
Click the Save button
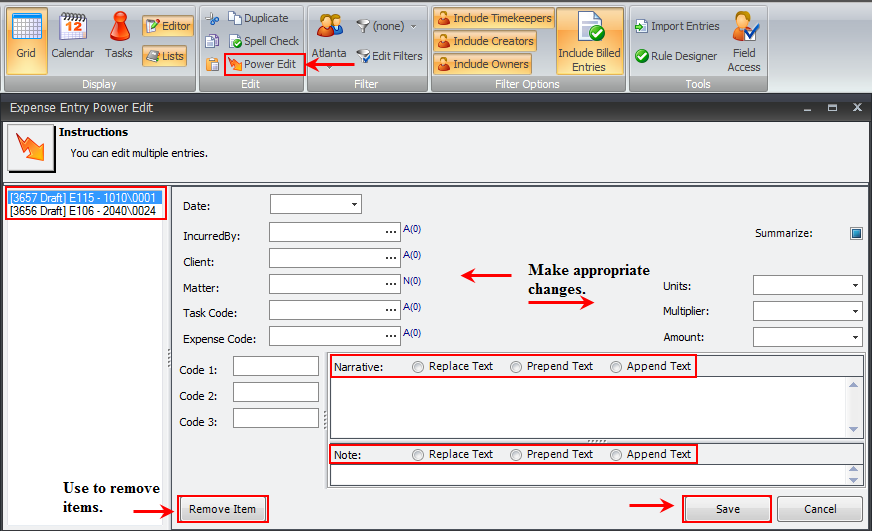(x=727, y=509)
